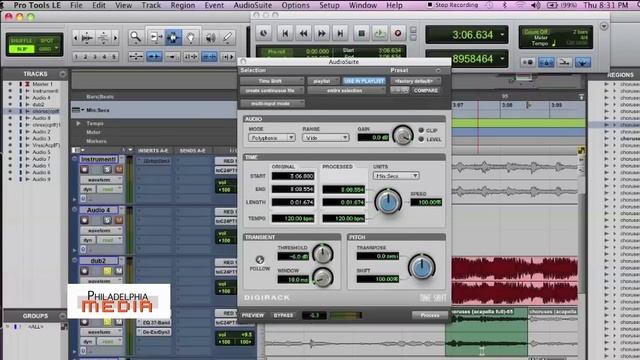The height and width of the screenshot is (360, 640).
Task: Enable Spot edit mode
Action: tap(47, 40)
